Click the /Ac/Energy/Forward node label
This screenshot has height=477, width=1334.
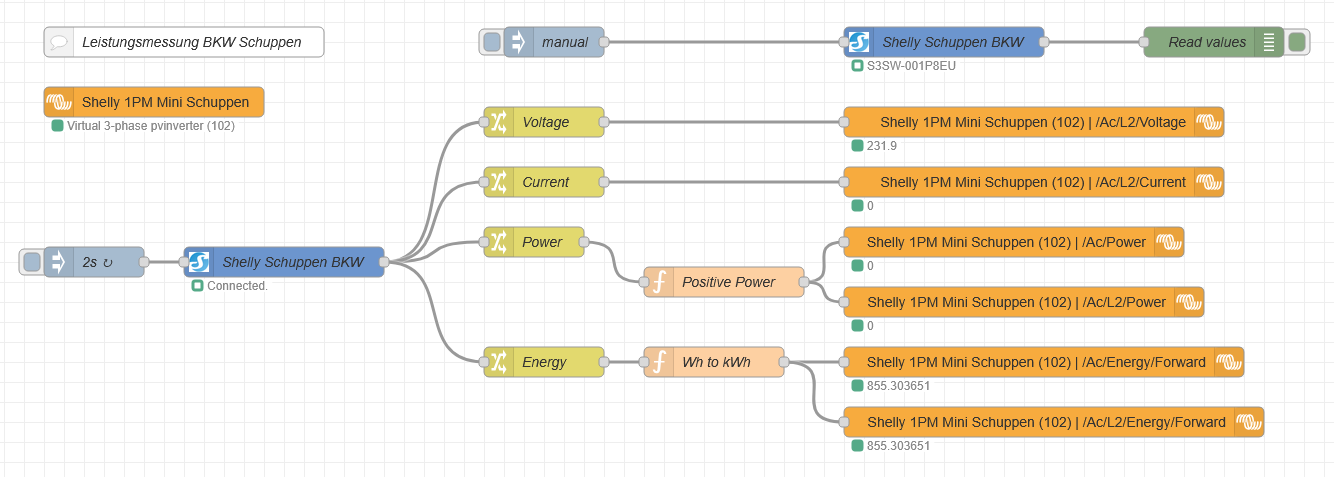pyautogui.click(x=1035, y=362)
